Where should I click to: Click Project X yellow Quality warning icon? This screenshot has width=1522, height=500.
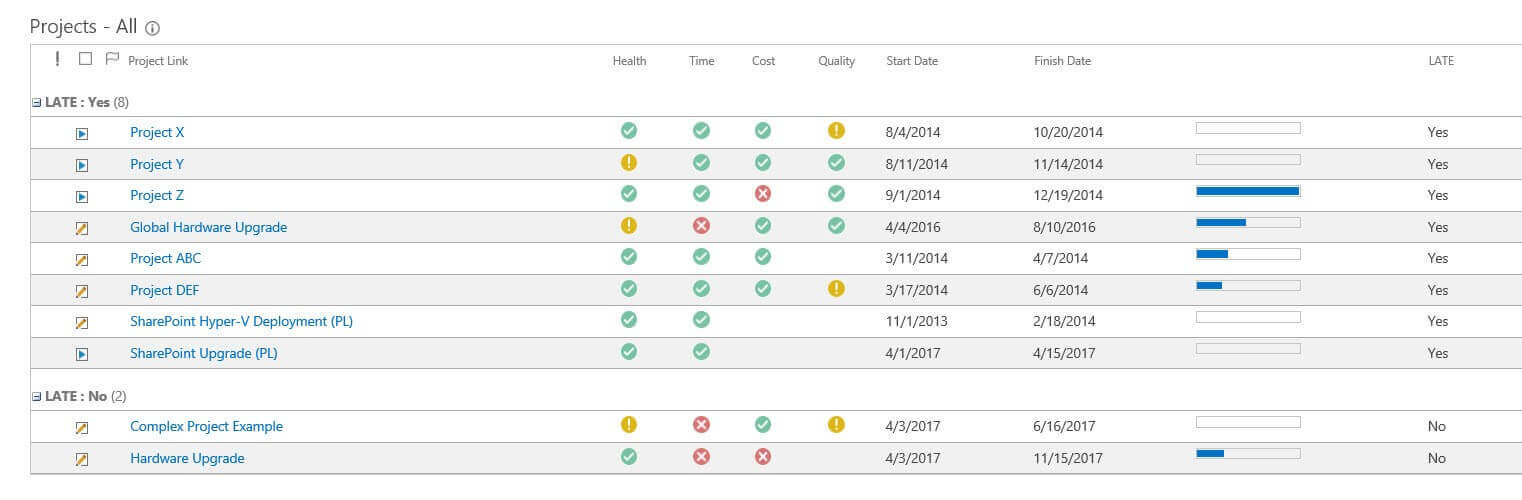[836, 130]
